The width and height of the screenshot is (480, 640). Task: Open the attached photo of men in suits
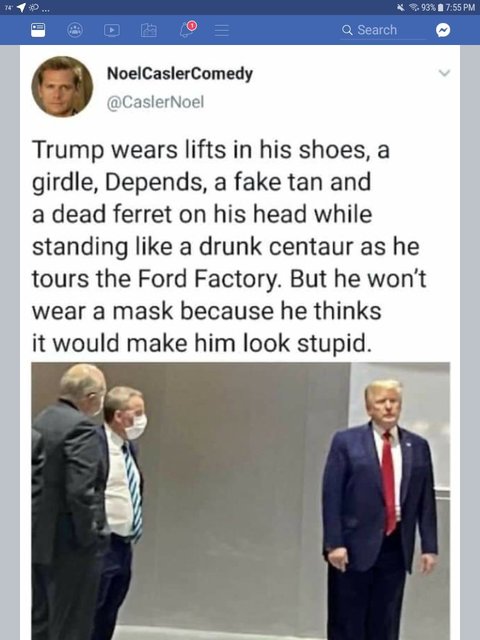[x=241, y=501]
